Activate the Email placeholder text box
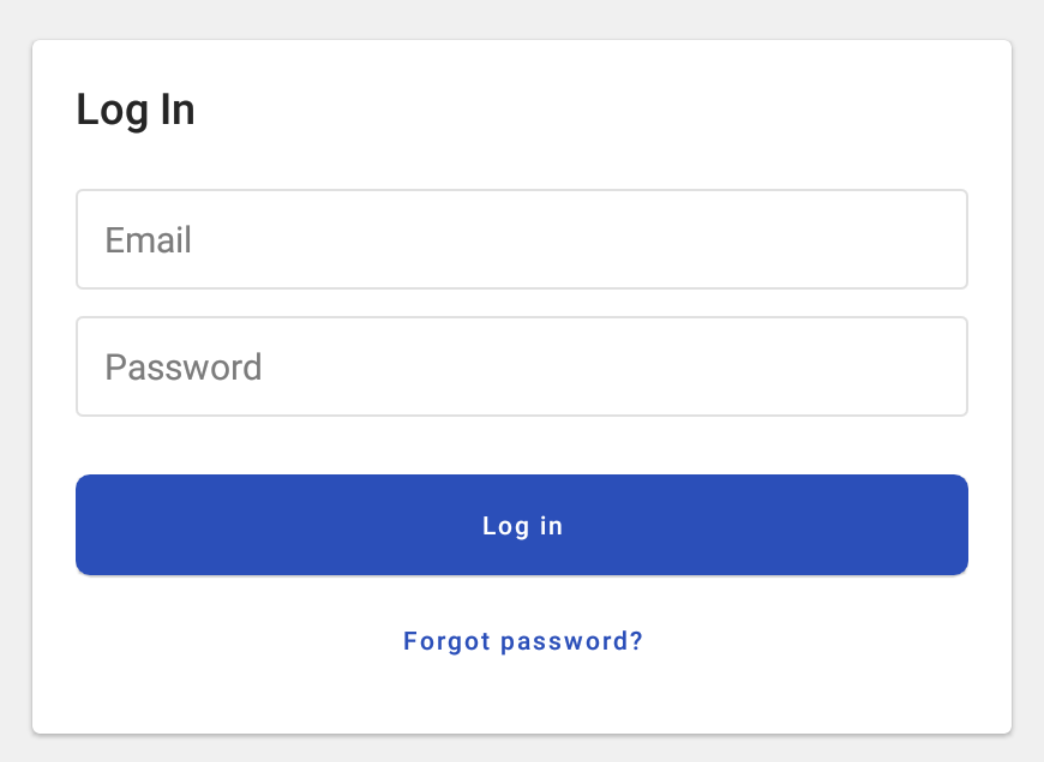The image size is (1044, 762). point(147,239)
